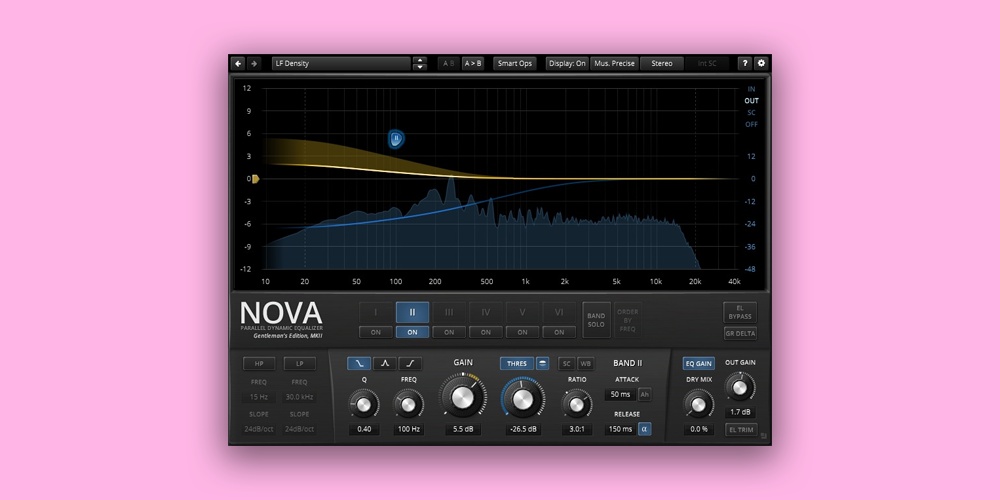Viewport: 1000px width, 500px height.
Task: Select the low shelf filter shape
Action: [359, 364]
